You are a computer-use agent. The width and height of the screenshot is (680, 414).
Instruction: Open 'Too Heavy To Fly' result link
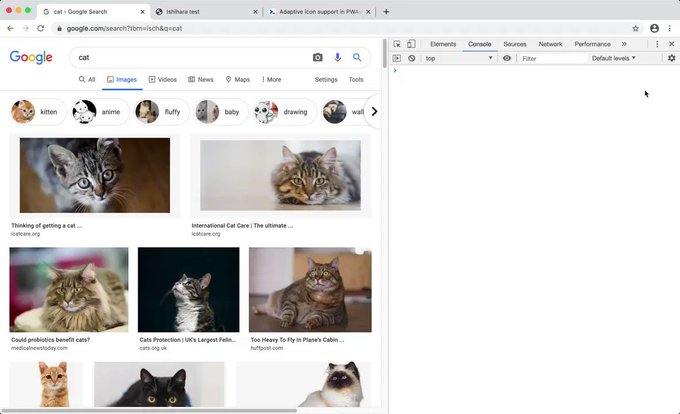(297, 340)
